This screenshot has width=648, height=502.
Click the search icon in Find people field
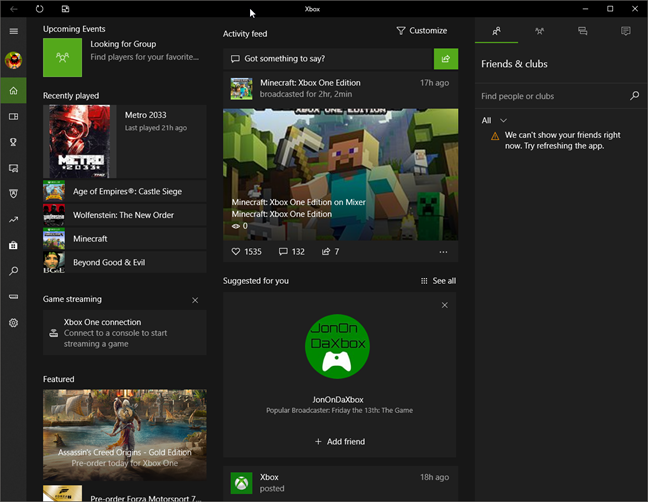tap(634, 96)
